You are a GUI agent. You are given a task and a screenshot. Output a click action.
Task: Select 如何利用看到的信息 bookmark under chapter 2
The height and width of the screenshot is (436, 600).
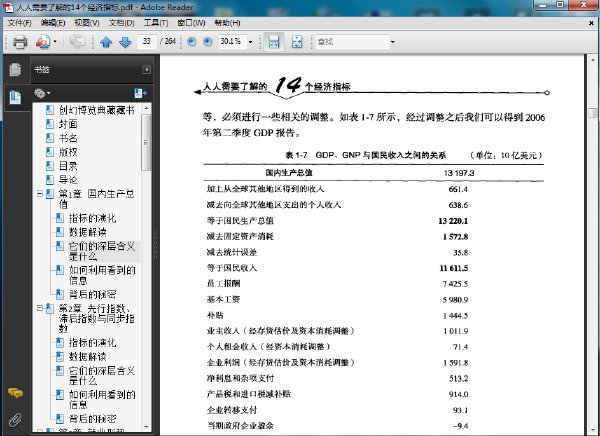pos(102,400)
